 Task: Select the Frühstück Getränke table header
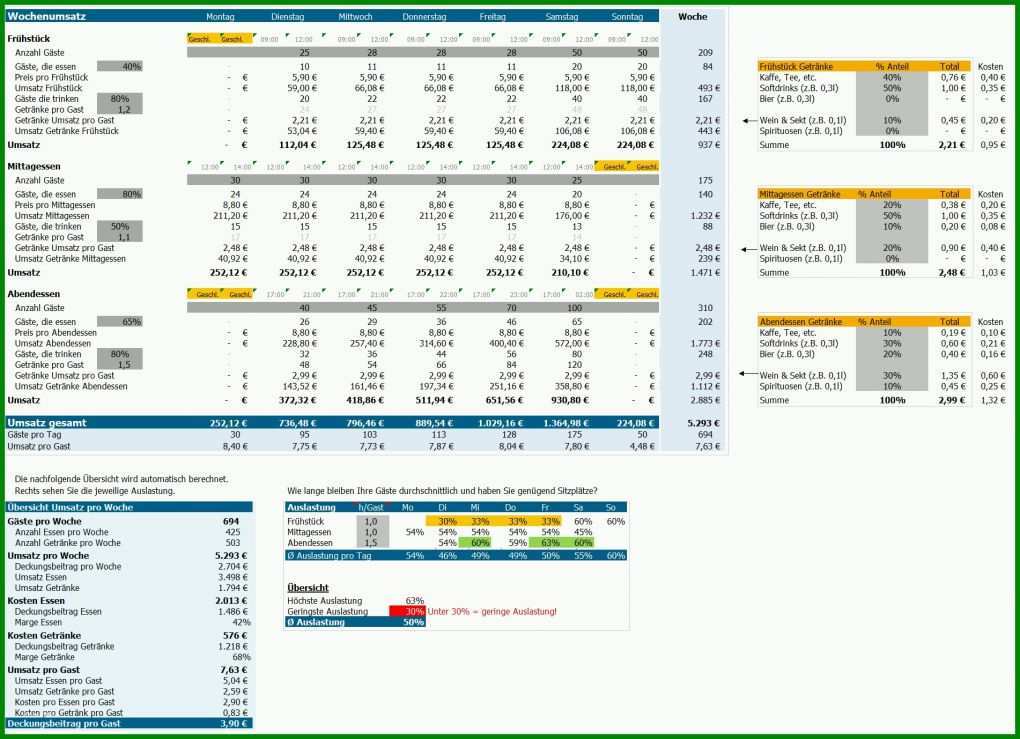(x=796, y=66)
